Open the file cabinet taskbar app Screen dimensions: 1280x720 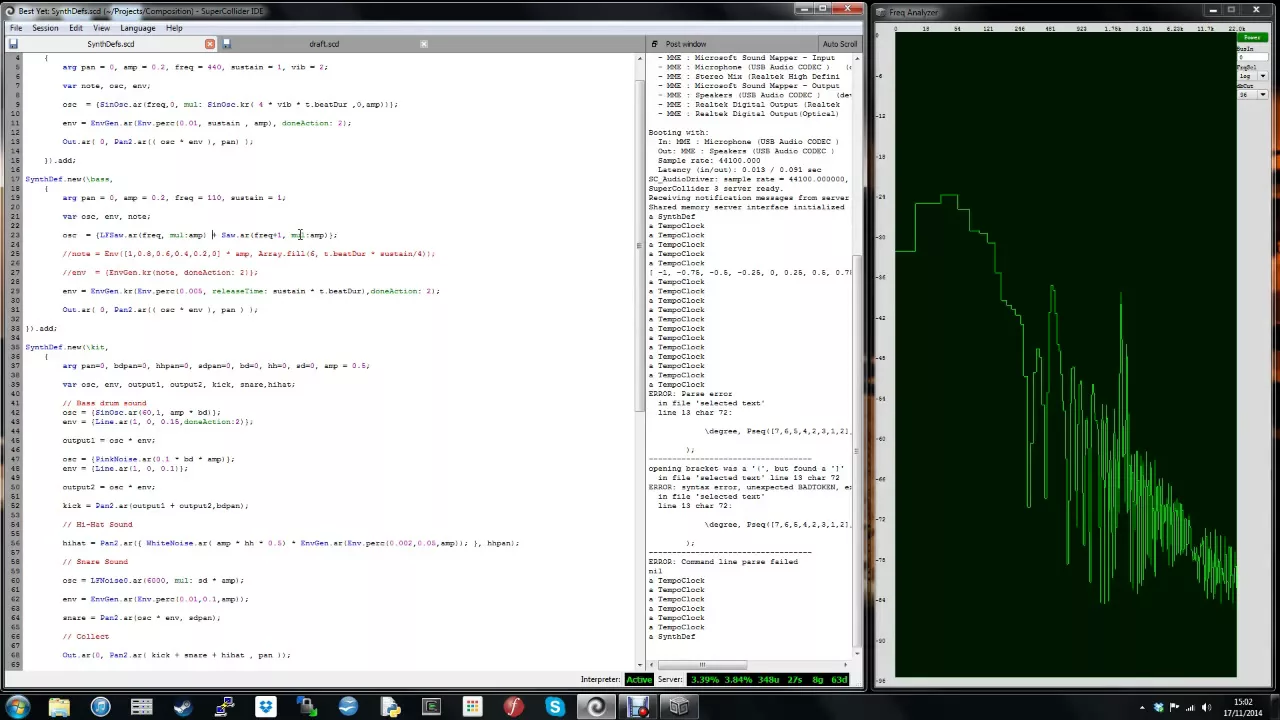pyautogui.click(x=142, y=707)
